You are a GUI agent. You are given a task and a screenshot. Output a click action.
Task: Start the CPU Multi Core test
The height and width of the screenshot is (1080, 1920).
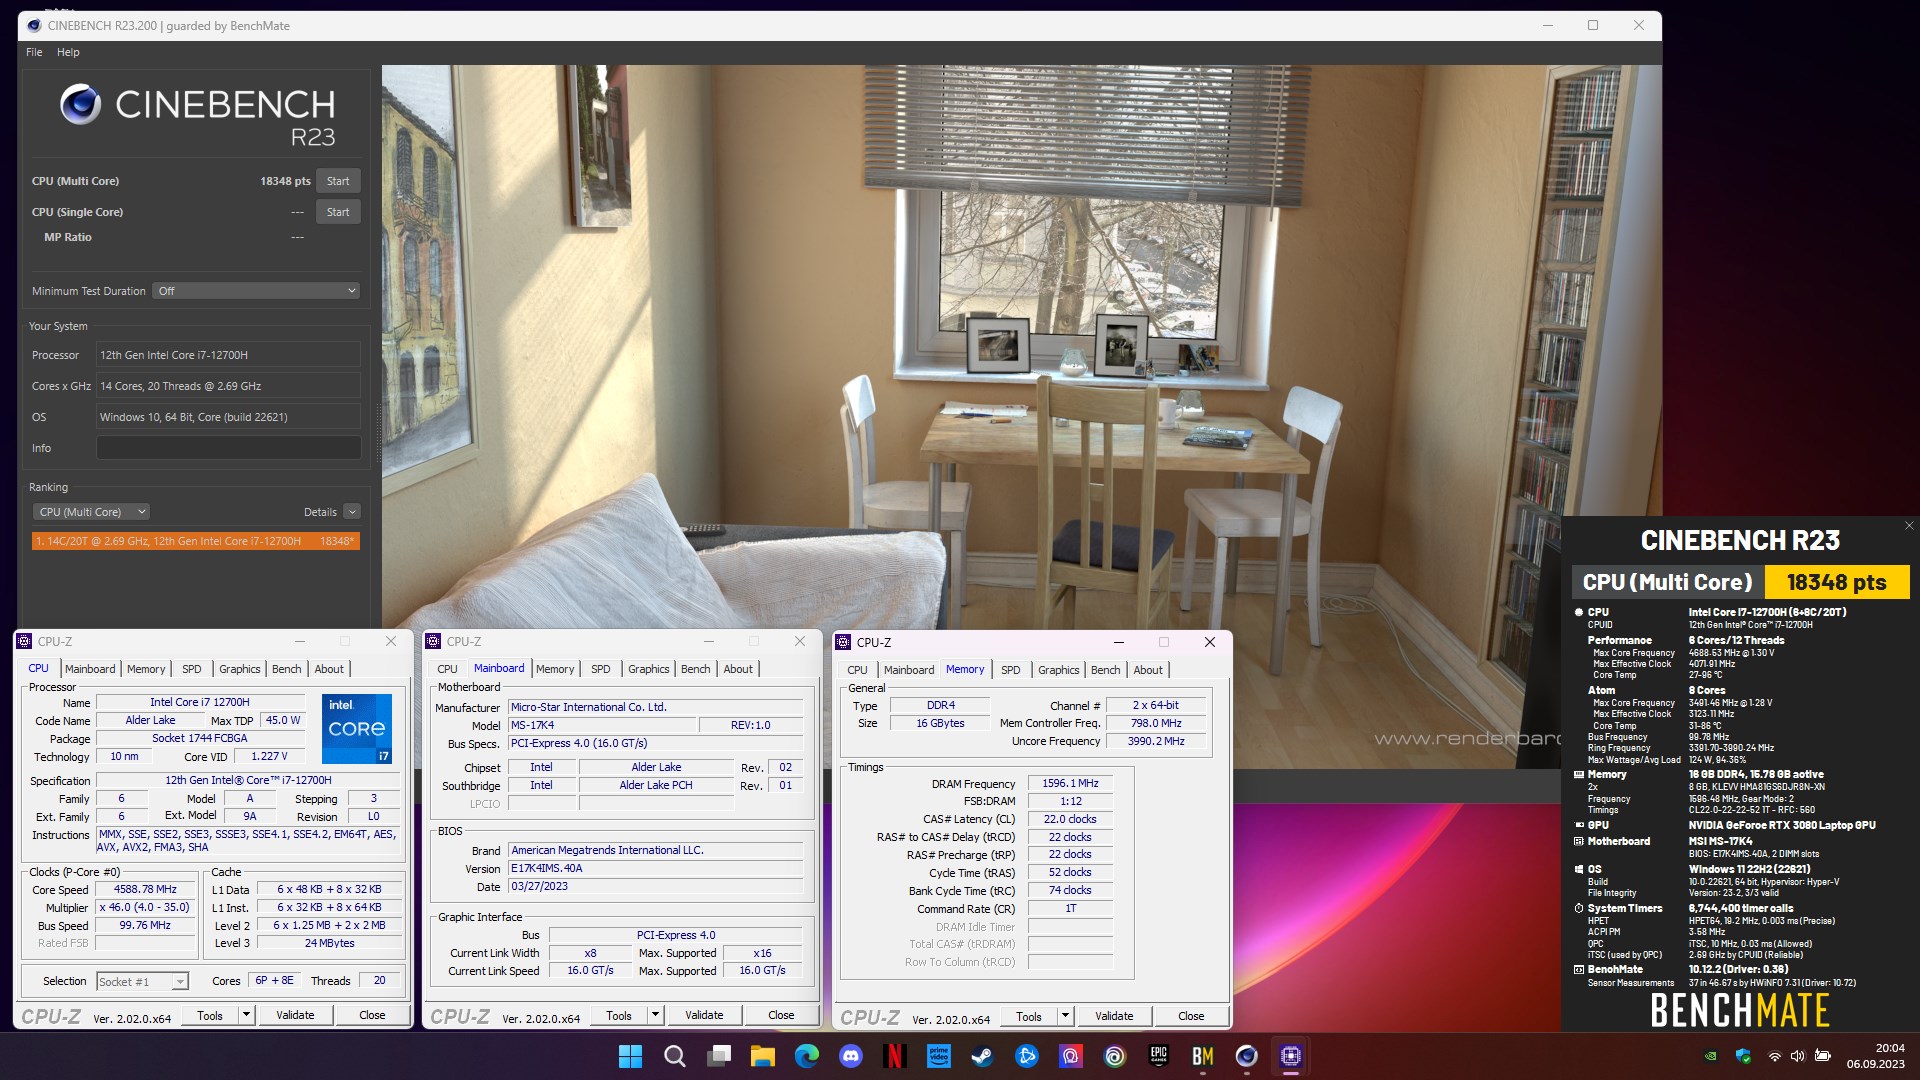click(338, 181)
